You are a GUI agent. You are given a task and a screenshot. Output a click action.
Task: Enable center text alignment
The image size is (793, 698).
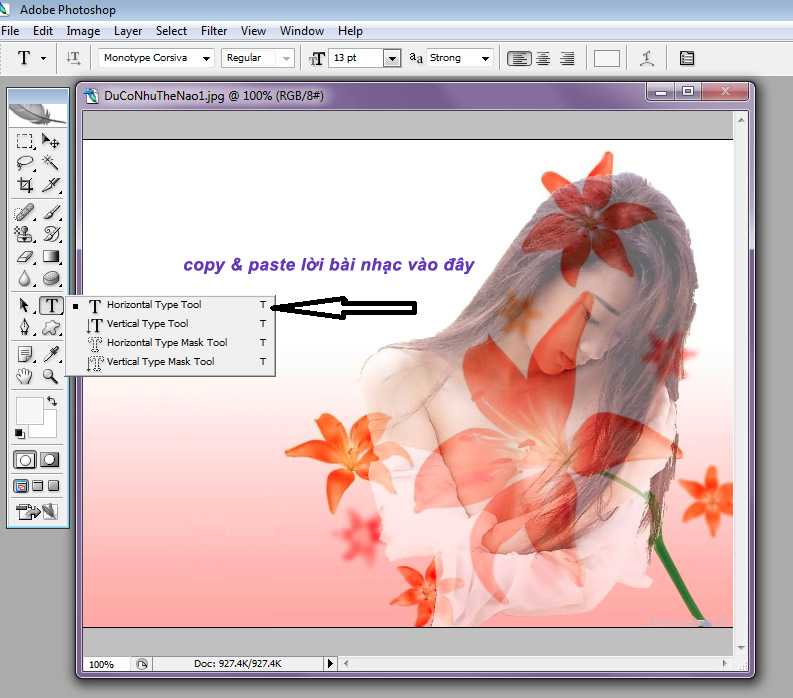[x=543, y=58]
